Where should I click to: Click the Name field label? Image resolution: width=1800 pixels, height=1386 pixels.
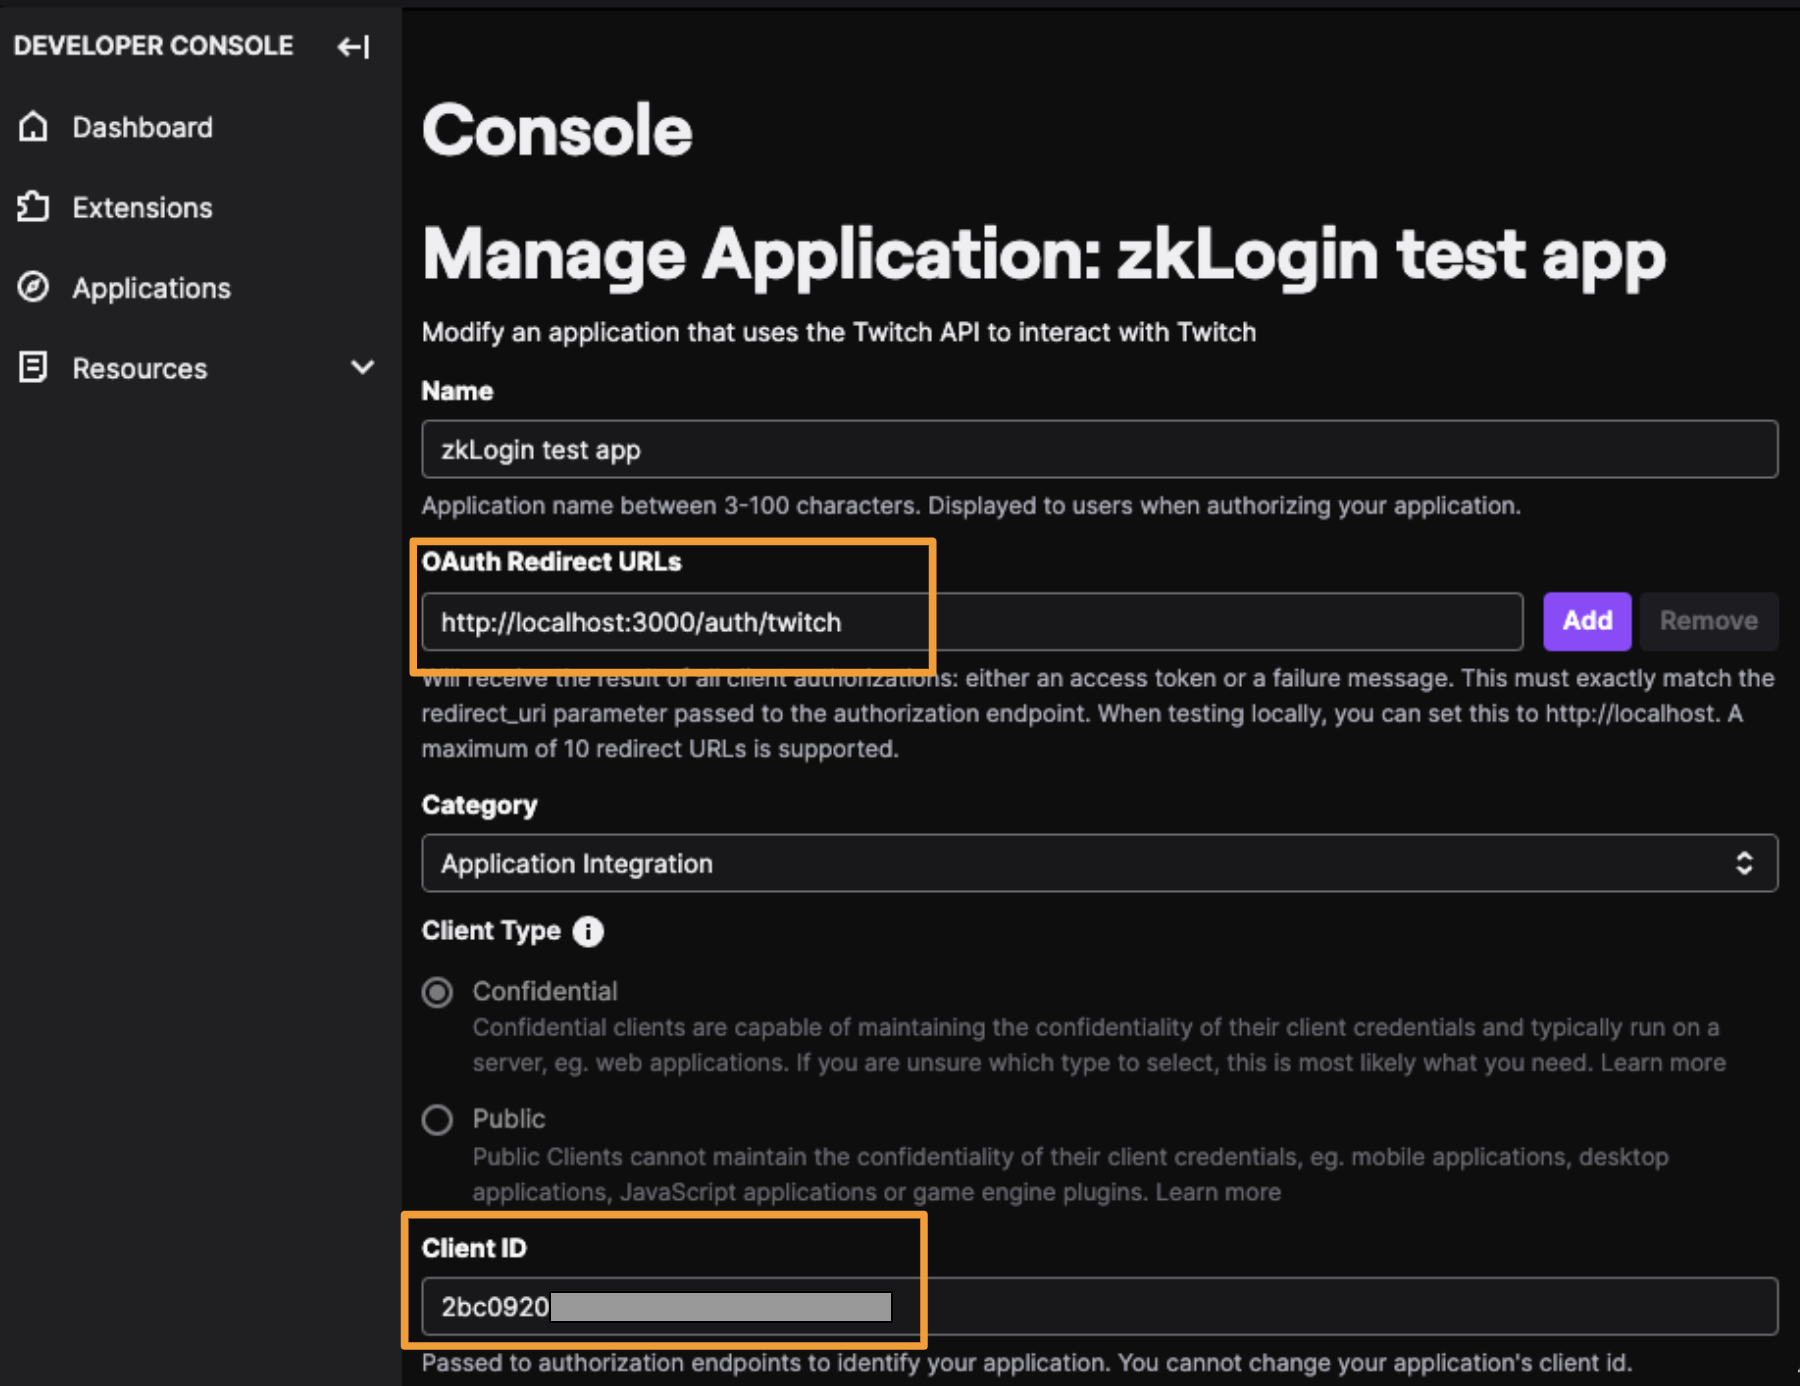click(457, 391)
